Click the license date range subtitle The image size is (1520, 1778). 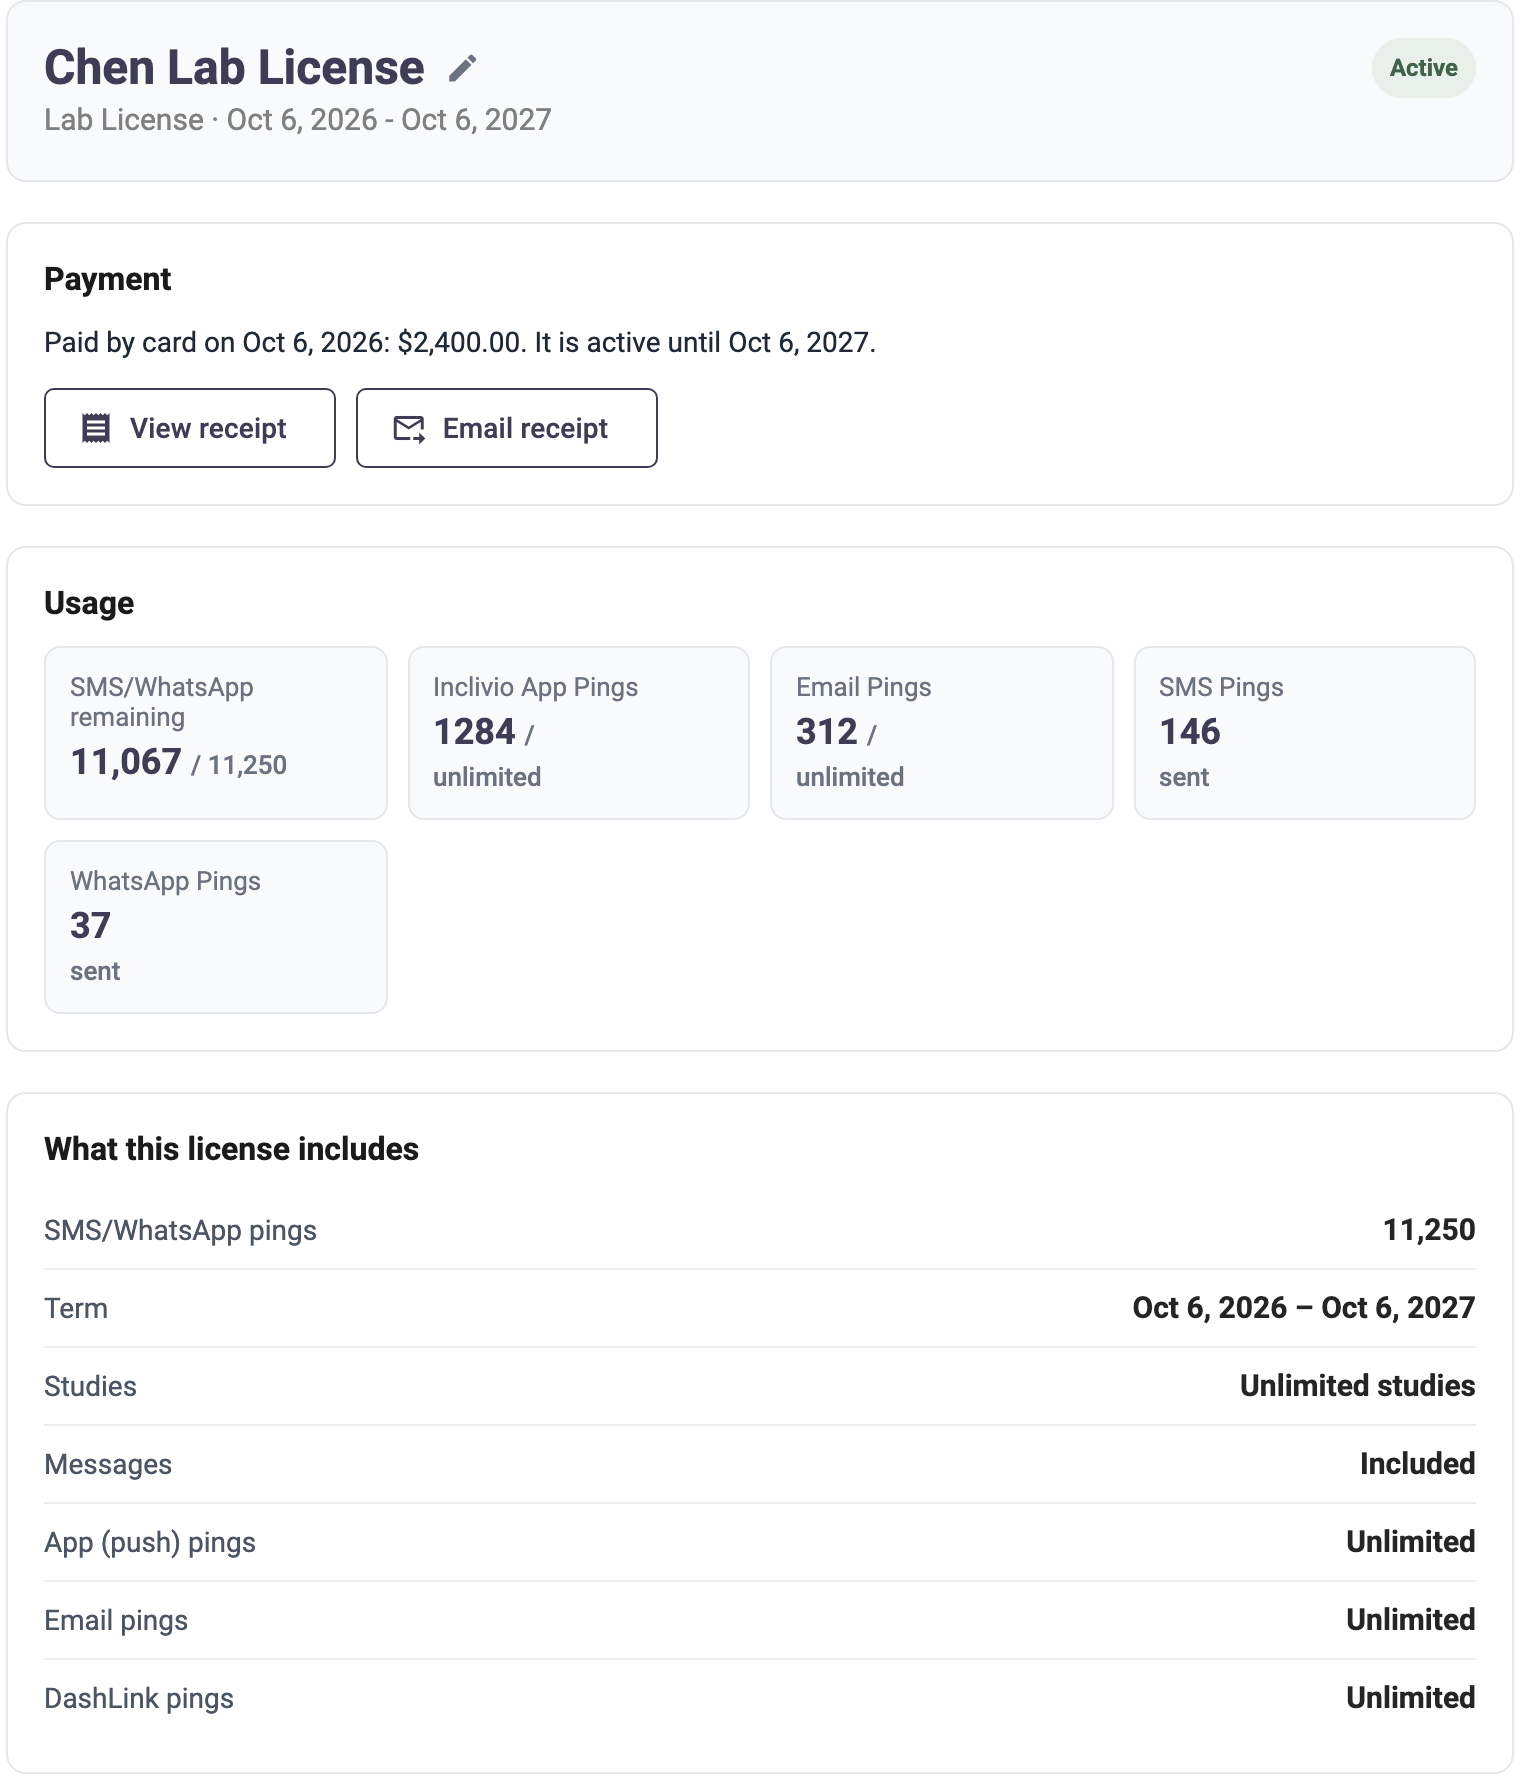298,120
